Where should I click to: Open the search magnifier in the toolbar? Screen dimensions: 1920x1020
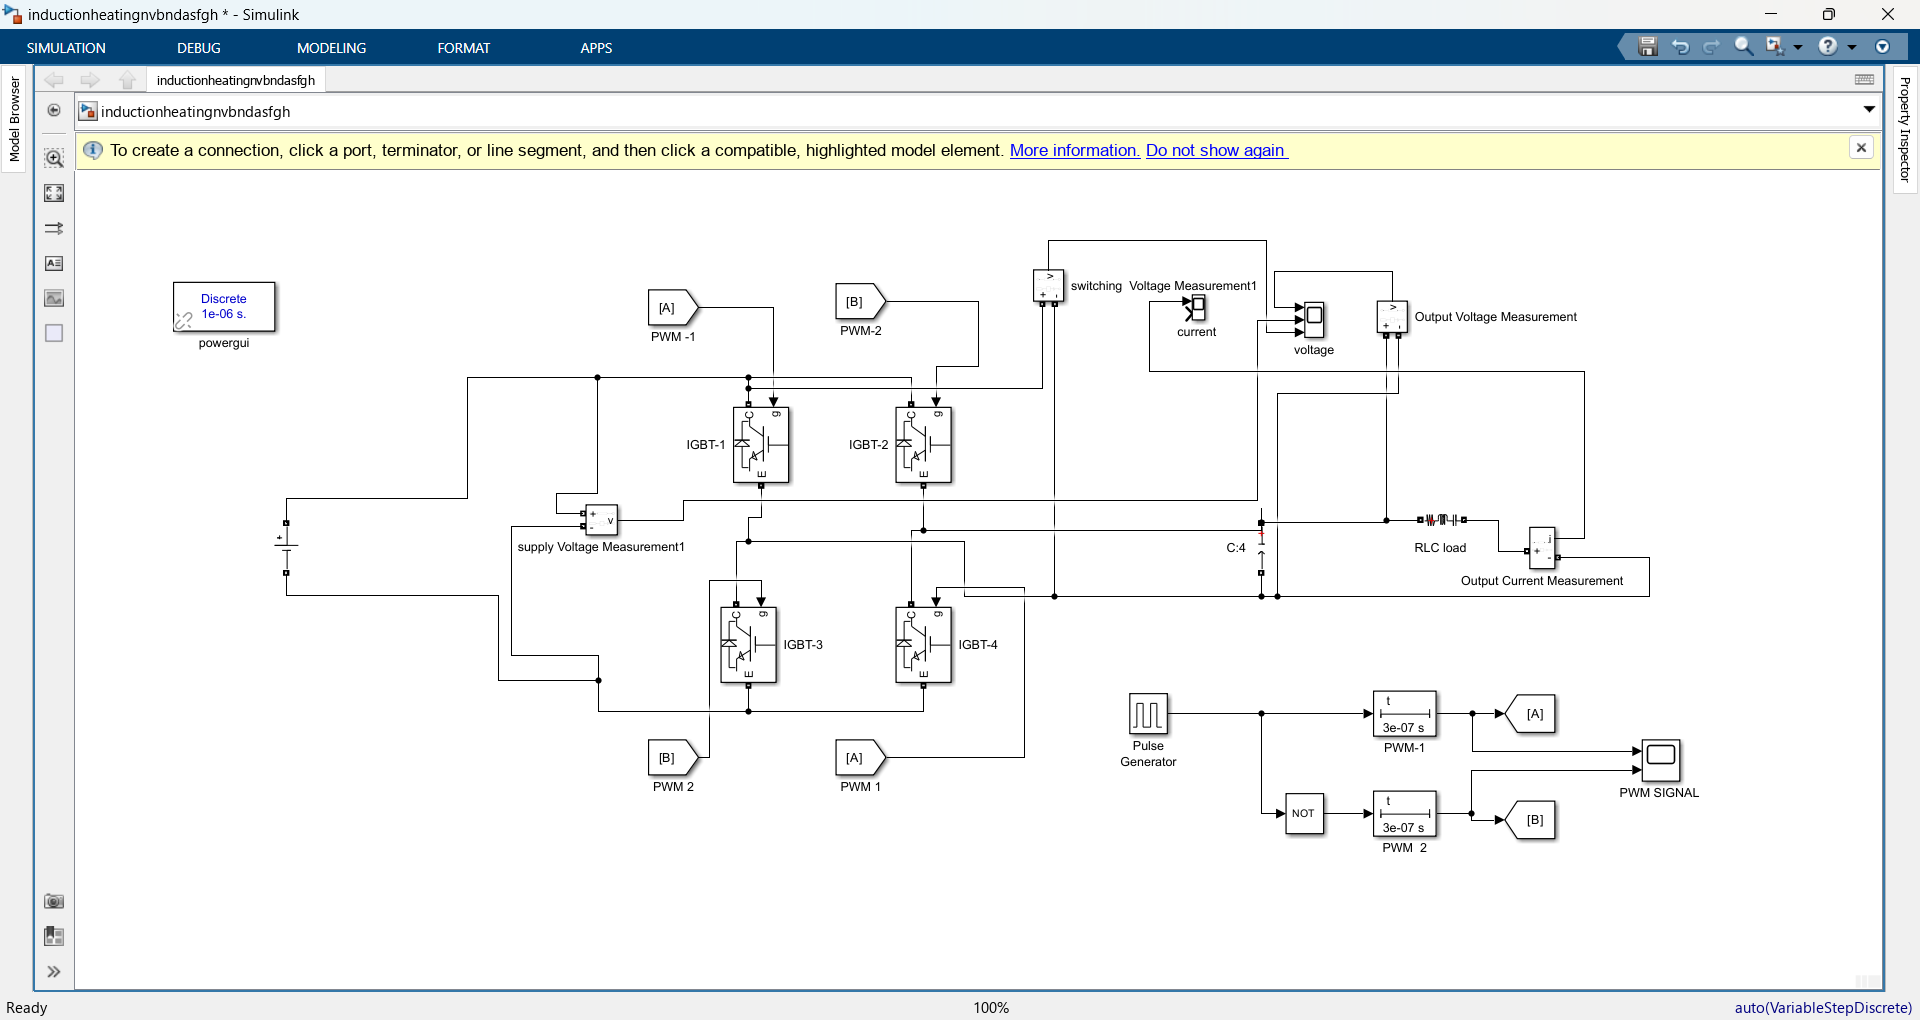click(x=1744, y=47)
